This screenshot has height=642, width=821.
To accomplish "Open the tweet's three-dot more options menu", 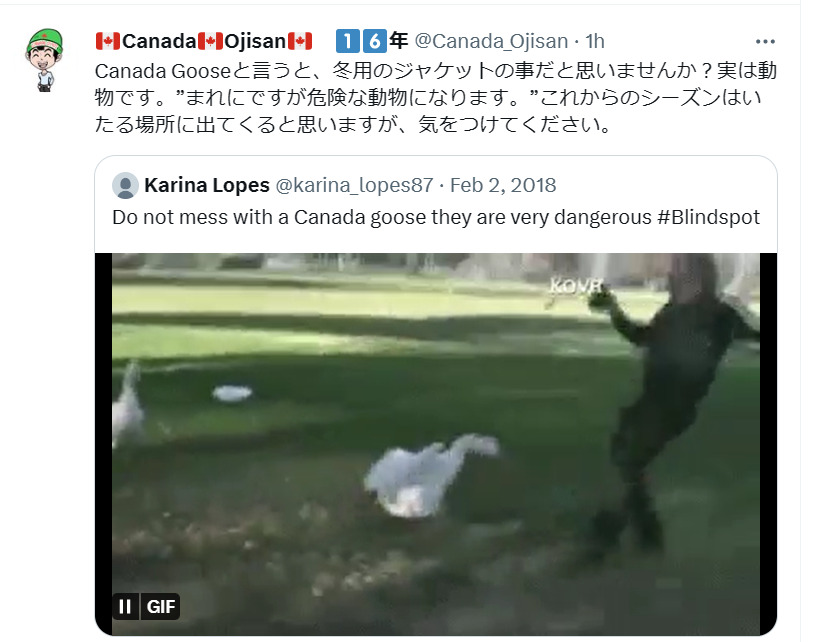I will [x=765, y=41].
